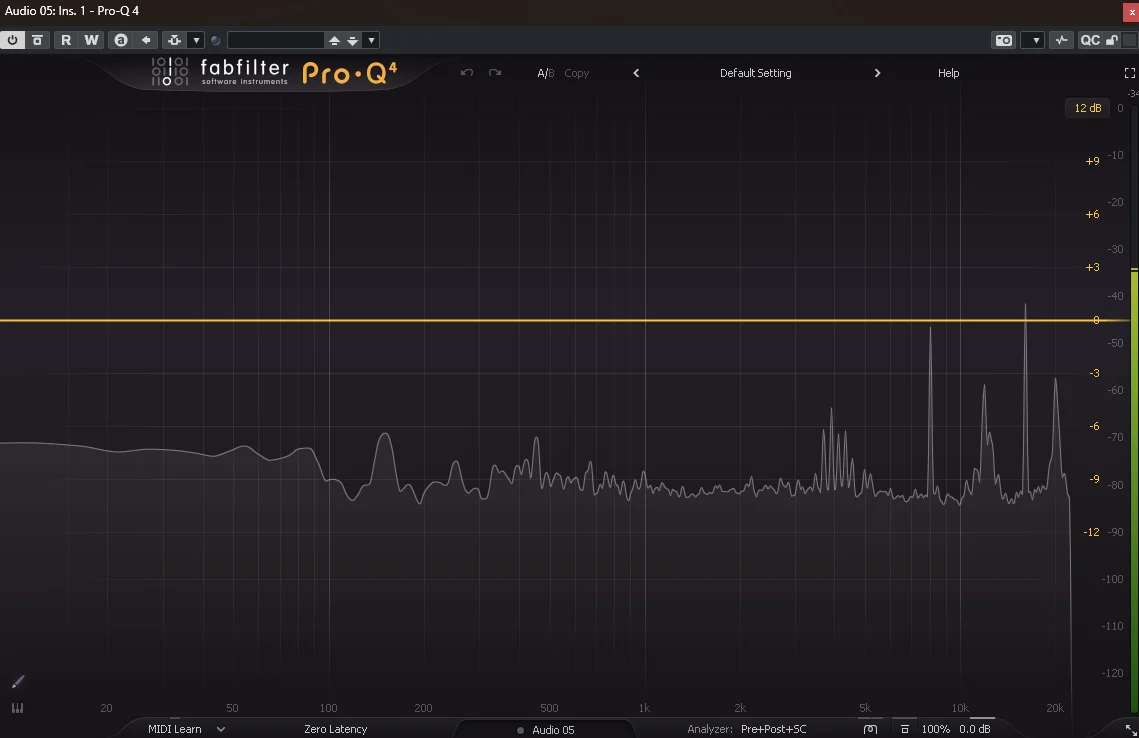Click the A/B compare button
Screen dimensions: 1139x738
click(545, 73)
